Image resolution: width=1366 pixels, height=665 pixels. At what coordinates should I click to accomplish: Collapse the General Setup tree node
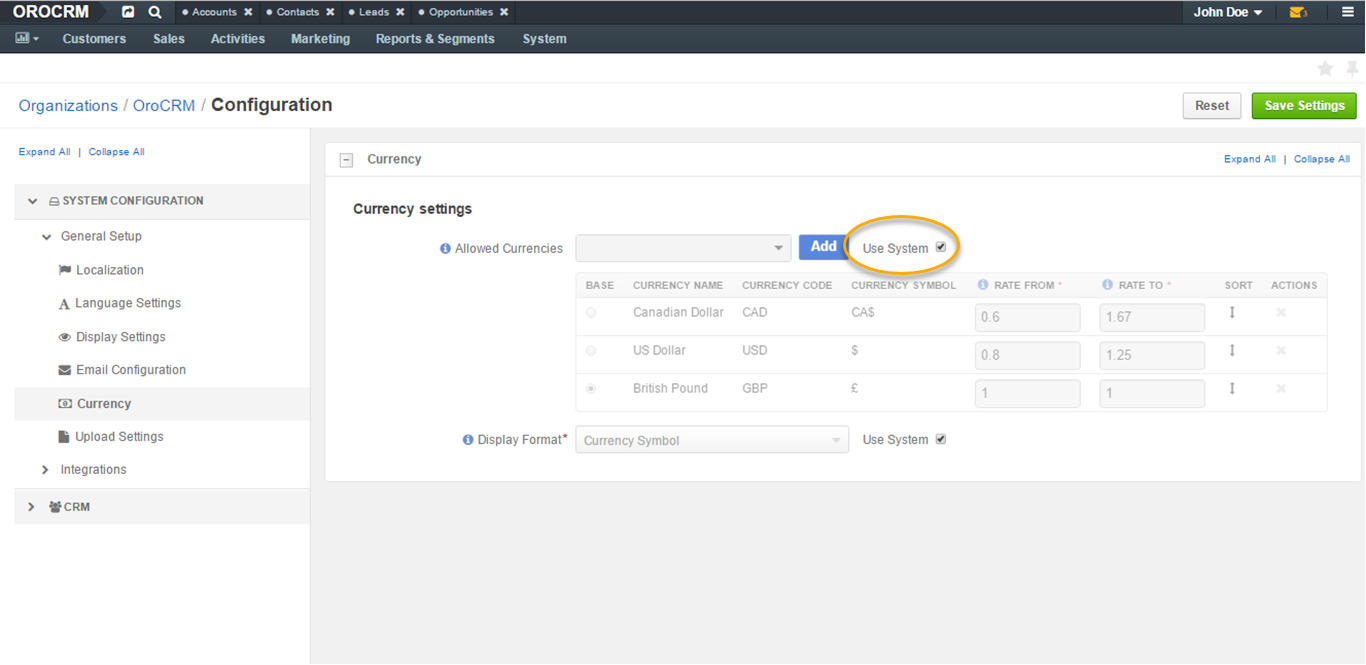point(46,237)
